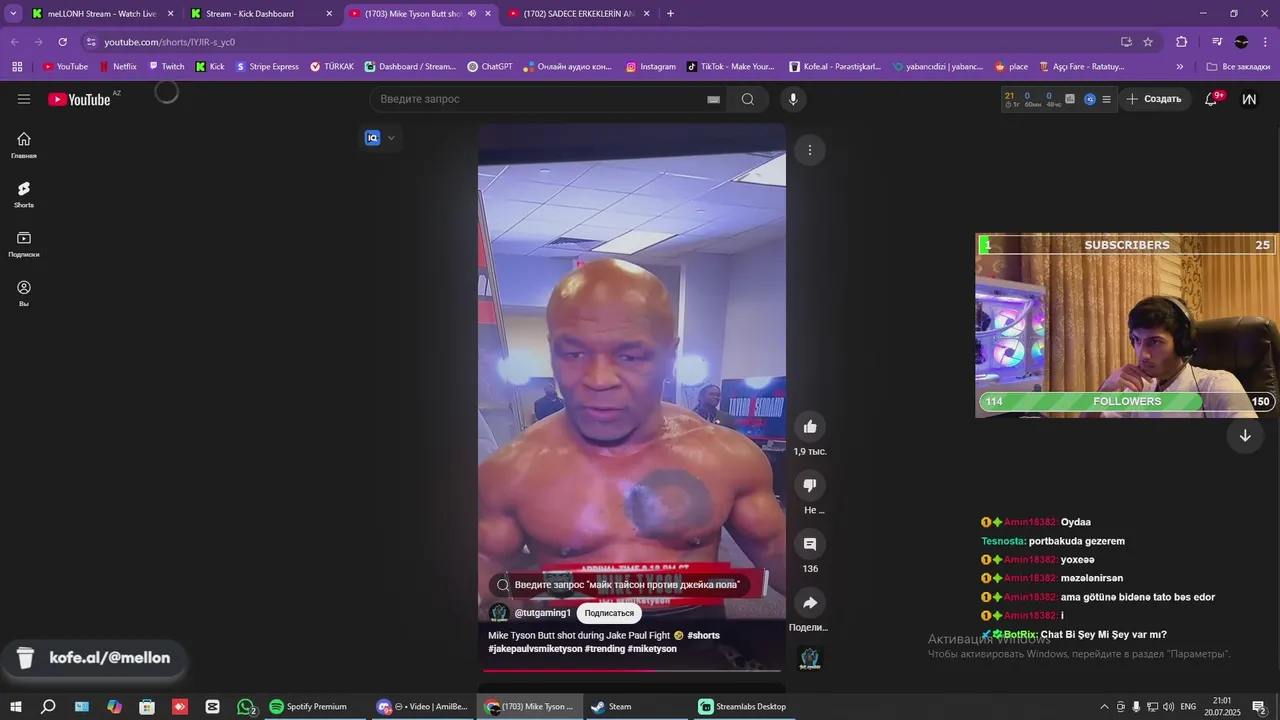
Task: Open the taskbar volume control
Action: [1168, 707]
